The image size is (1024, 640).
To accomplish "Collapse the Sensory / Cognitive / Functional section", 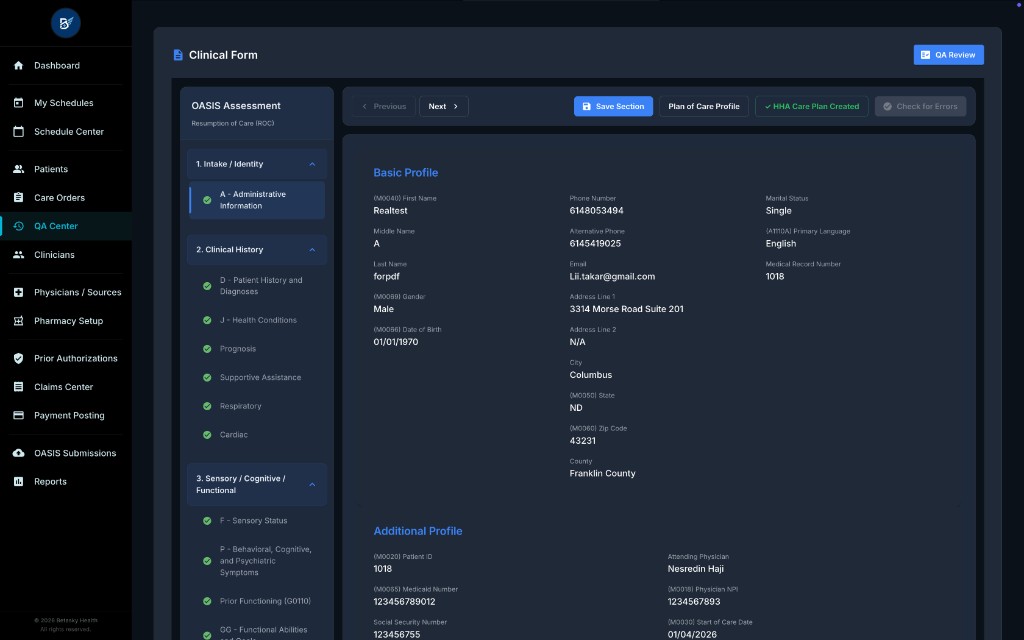I will coord(312,485).
